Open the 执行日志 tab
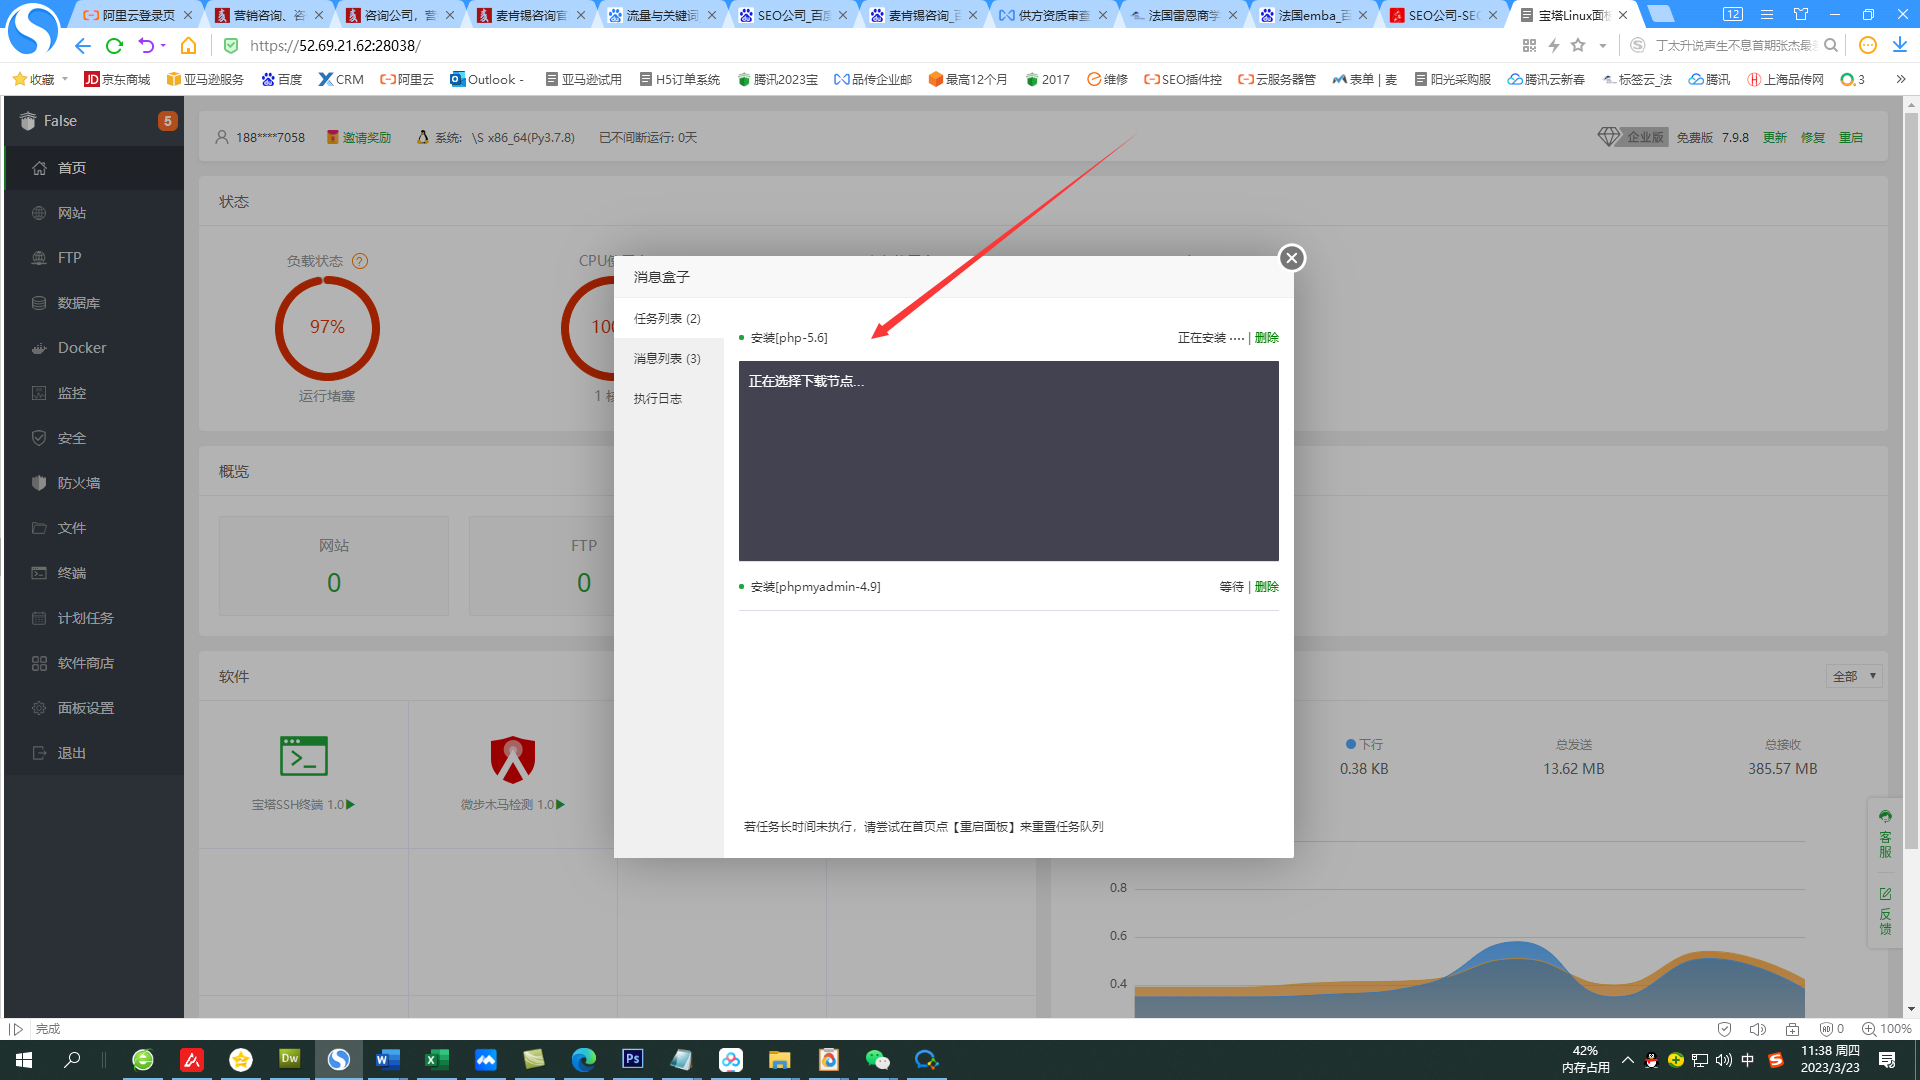The height and width of the screenshot is (1080, 1920). (x=657, y=398)
